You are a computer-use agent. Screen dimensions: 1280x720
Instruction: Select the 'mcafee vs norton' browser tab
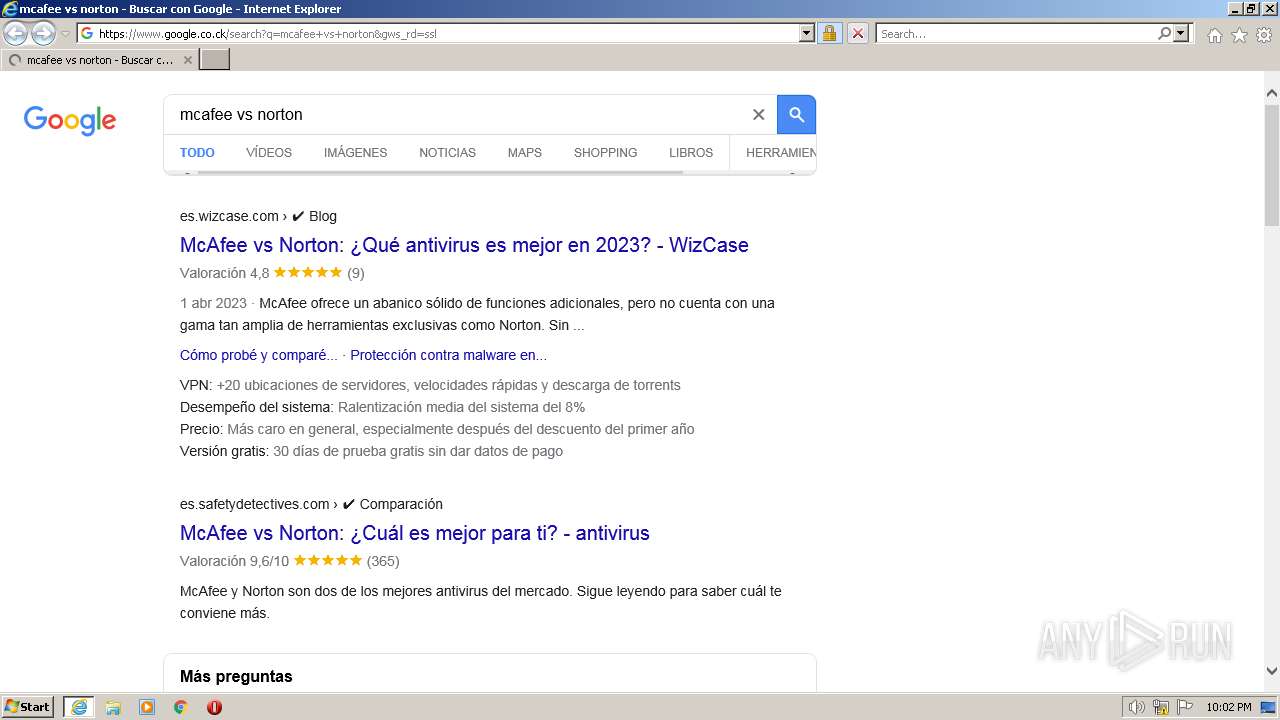(98, 60)
